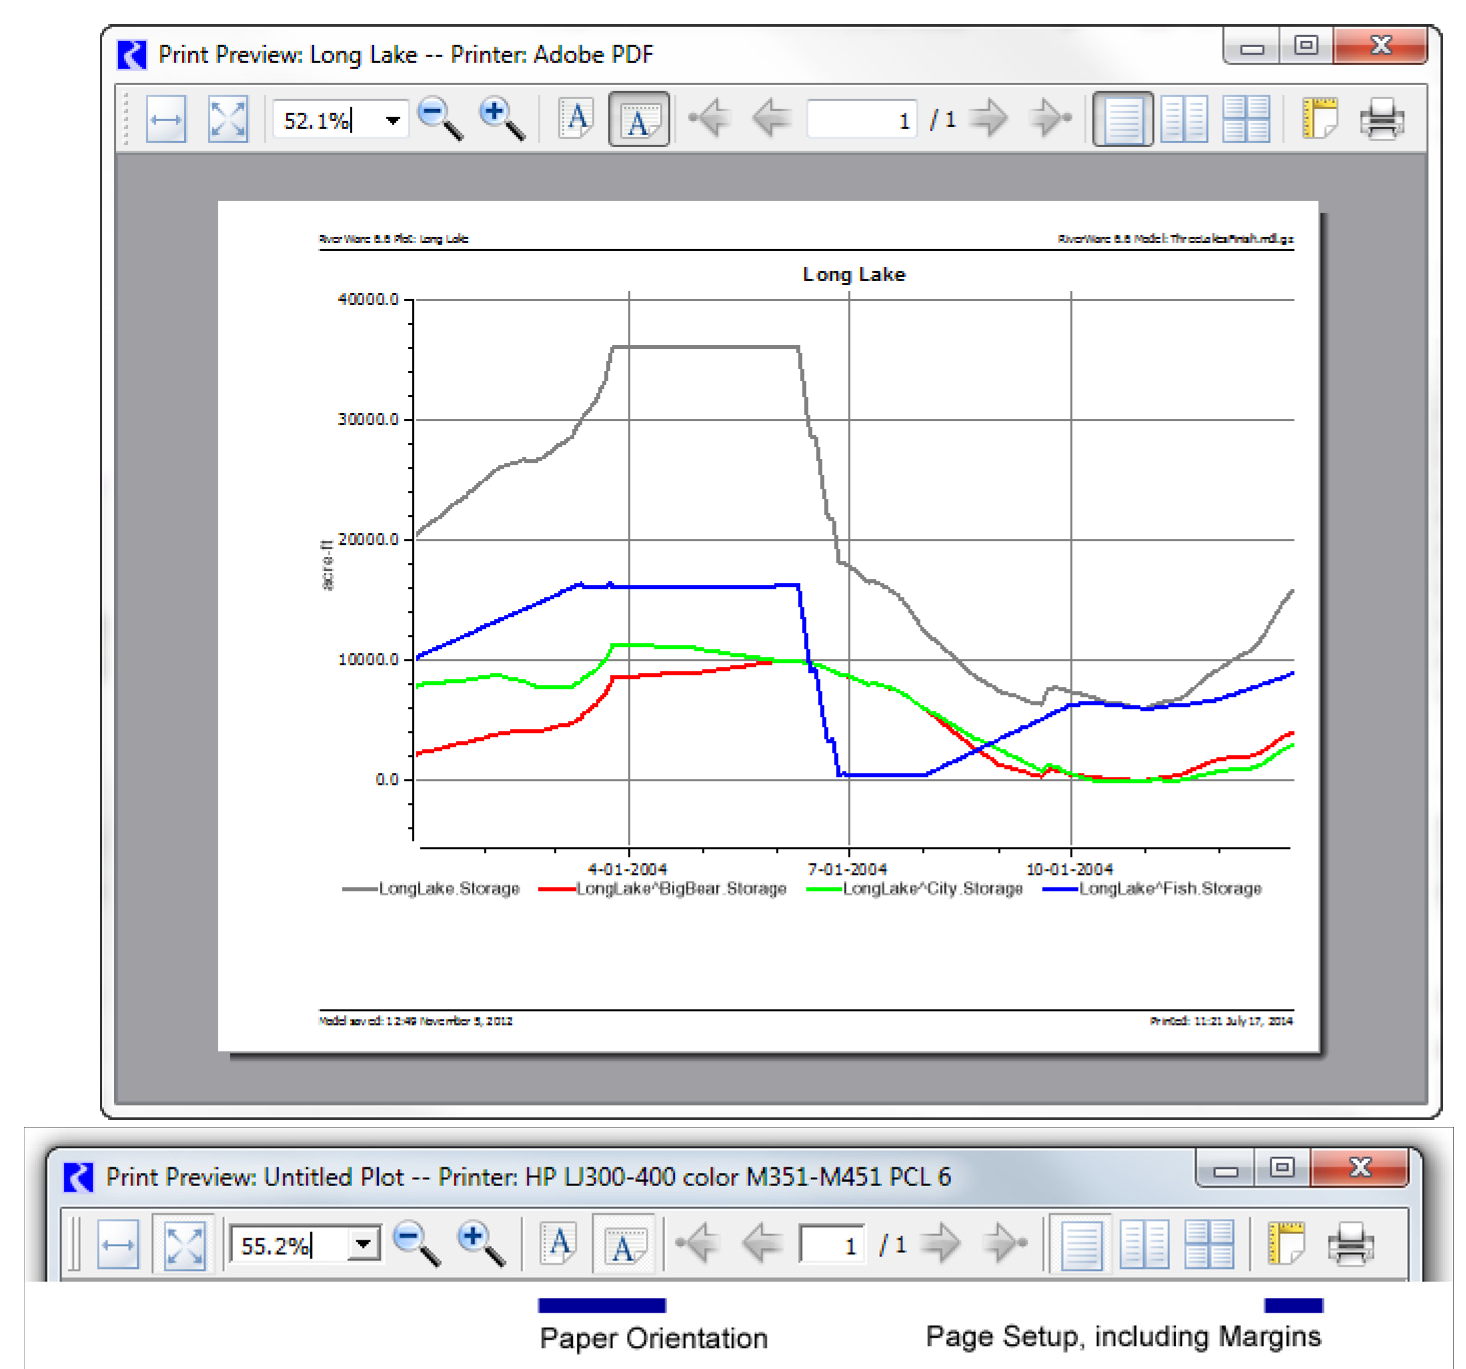
Task: Open Page Setup in Untitled Plot toolbar
Action: [1286, 1244]
